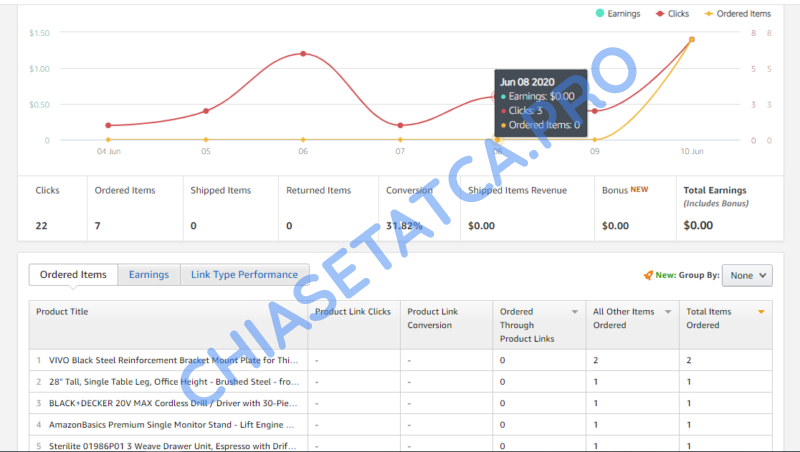Viewport: 800px width, 452px height.
Task: Click the Ordered Items summary value 7
Action: [97, 225]
